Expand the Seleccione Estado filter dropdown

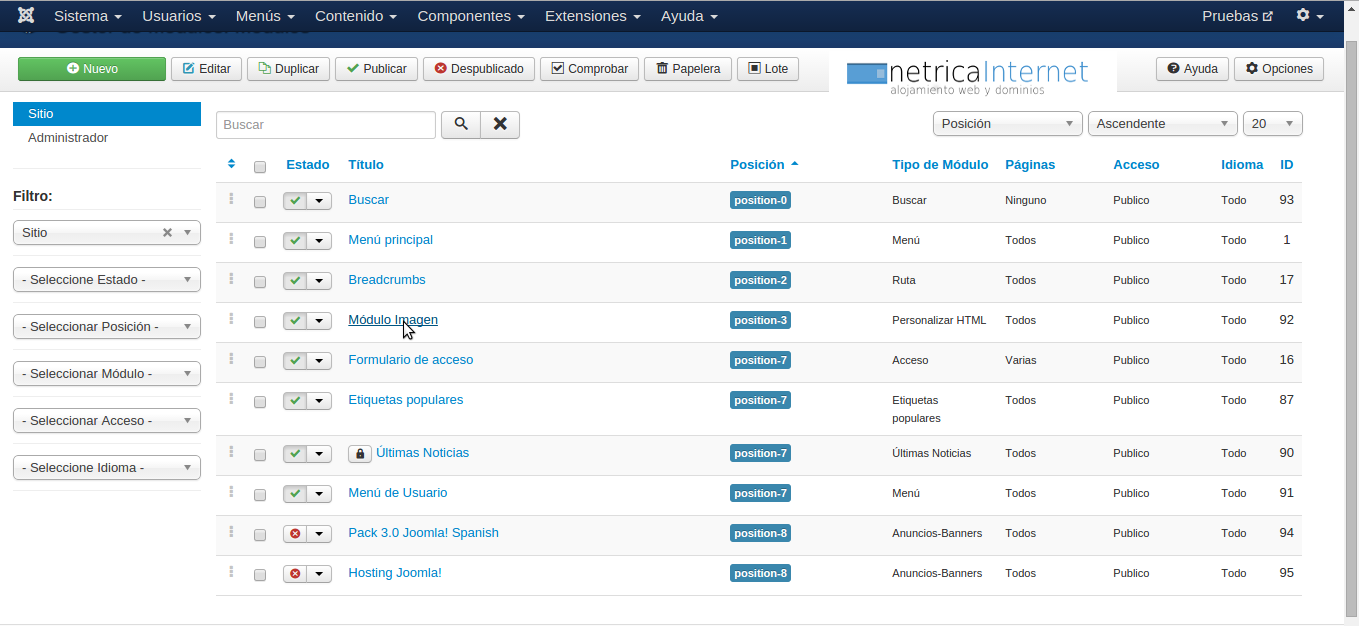[x=106, y=280]
